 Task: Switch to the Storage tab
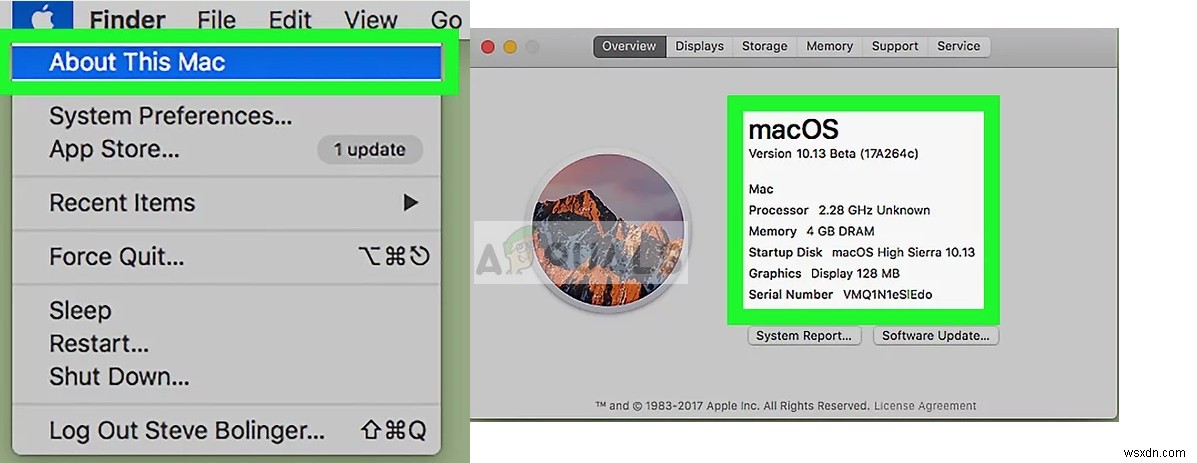pyautogui.click(x=765, y=47)
